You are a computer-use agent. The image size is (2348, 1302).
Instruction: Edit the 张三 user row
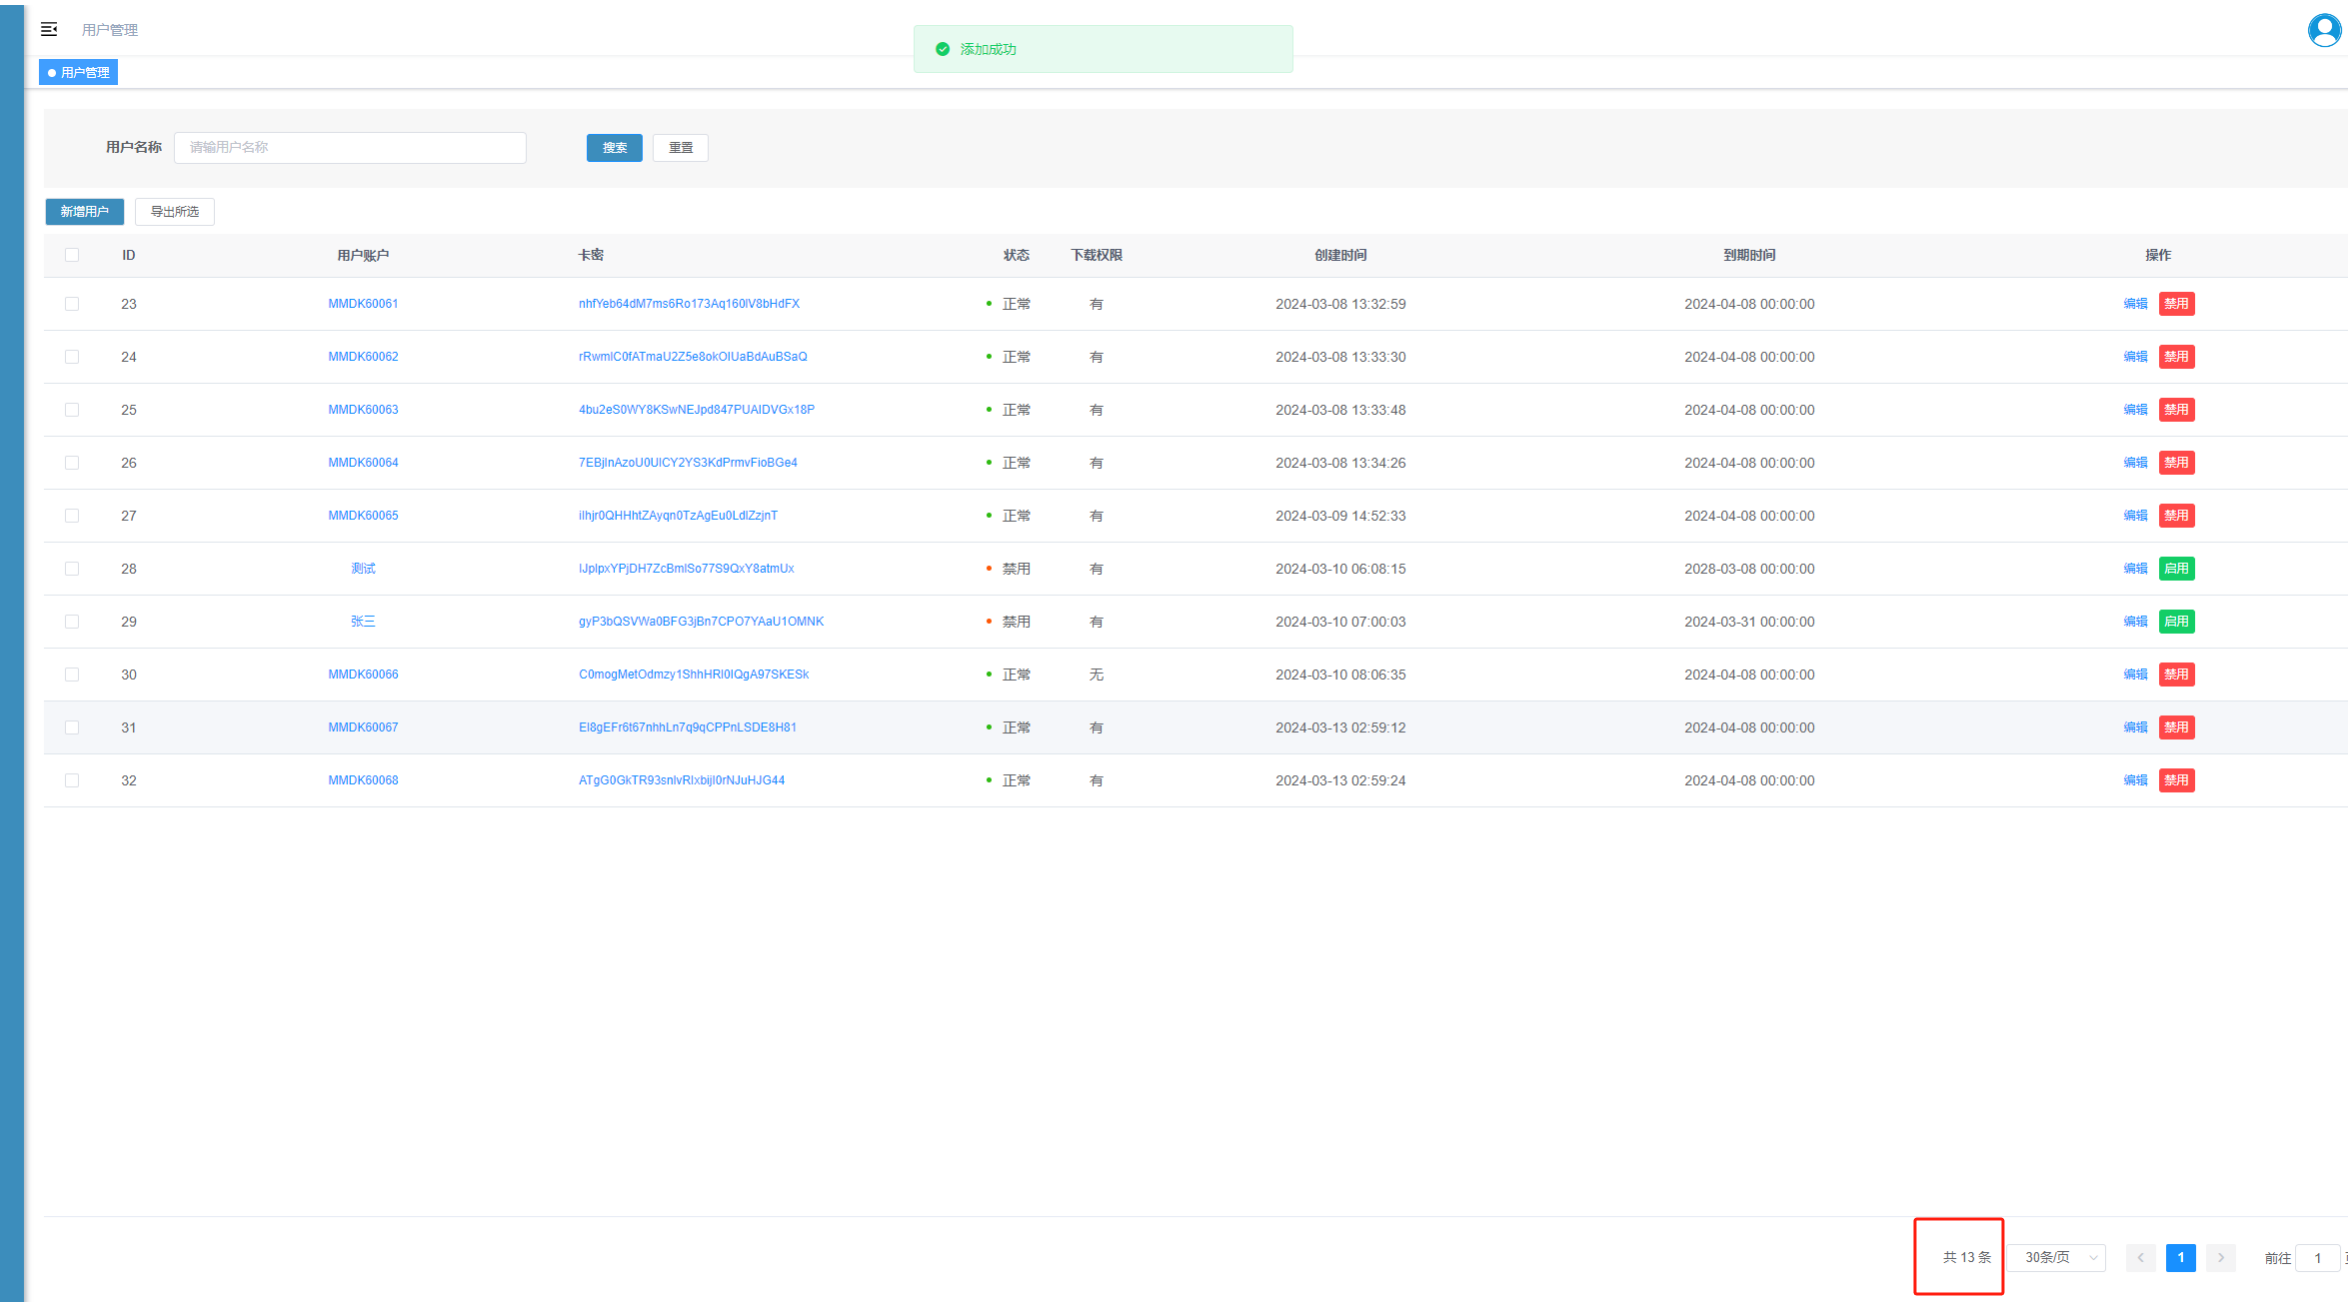(x=2135, y=622)
